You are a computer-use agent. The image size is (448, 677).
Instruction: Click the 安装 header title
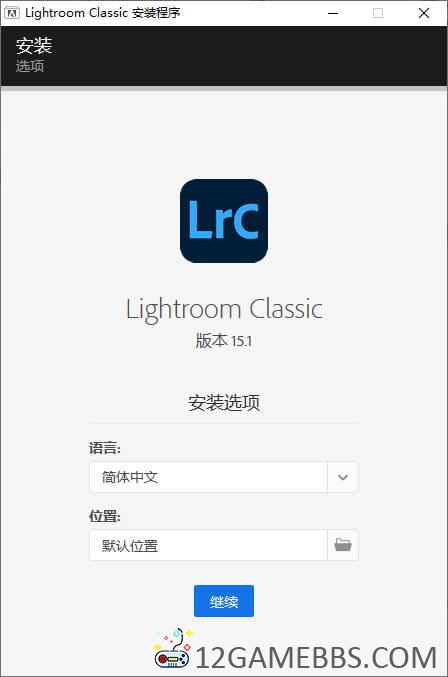point(34,46)
